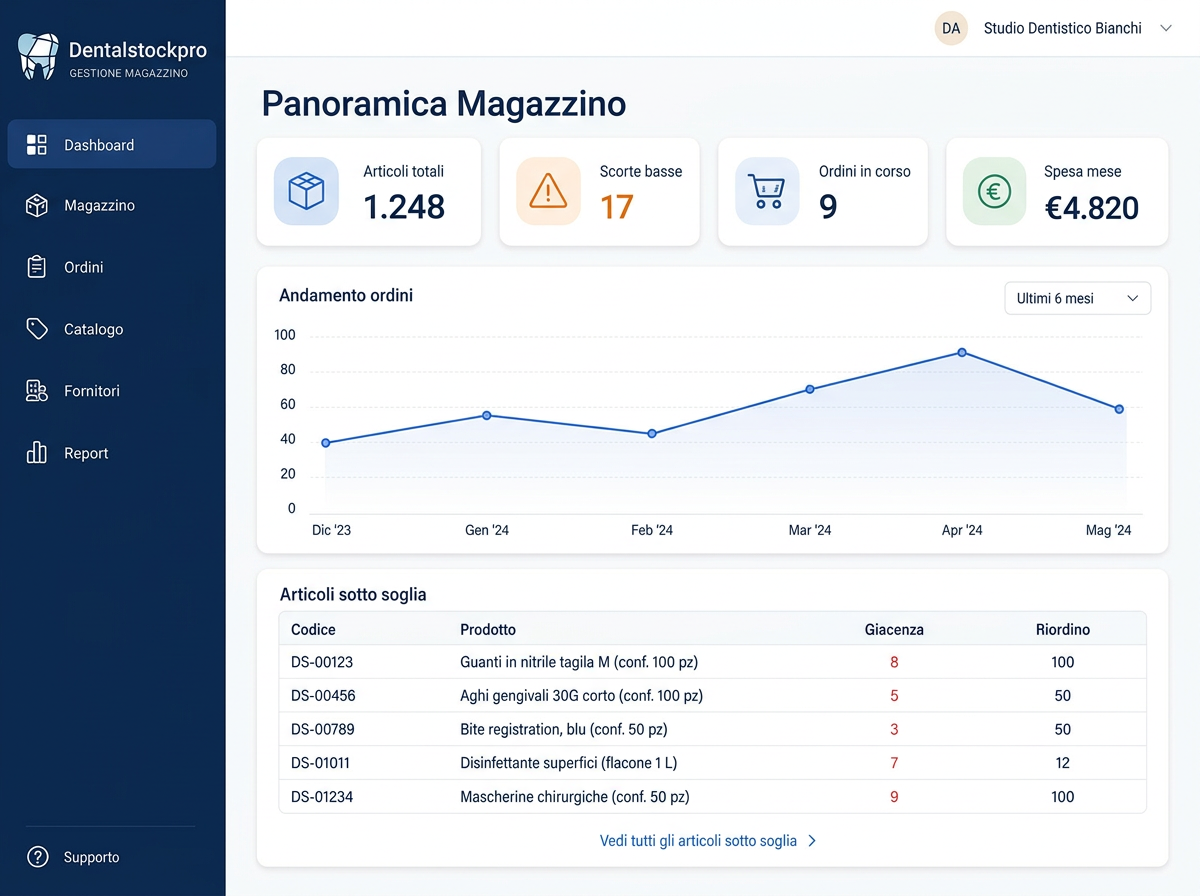The width and height of the screenshot is (1200, 896).
Task: Click the Codice column header
Action: click(313, 630)
